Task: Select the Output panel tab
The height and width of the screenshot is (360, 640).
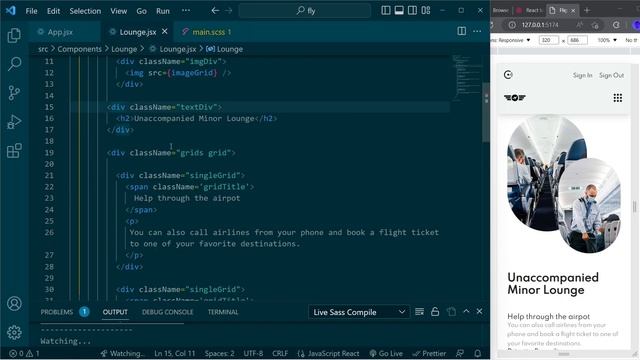Action: coord(115,312)
